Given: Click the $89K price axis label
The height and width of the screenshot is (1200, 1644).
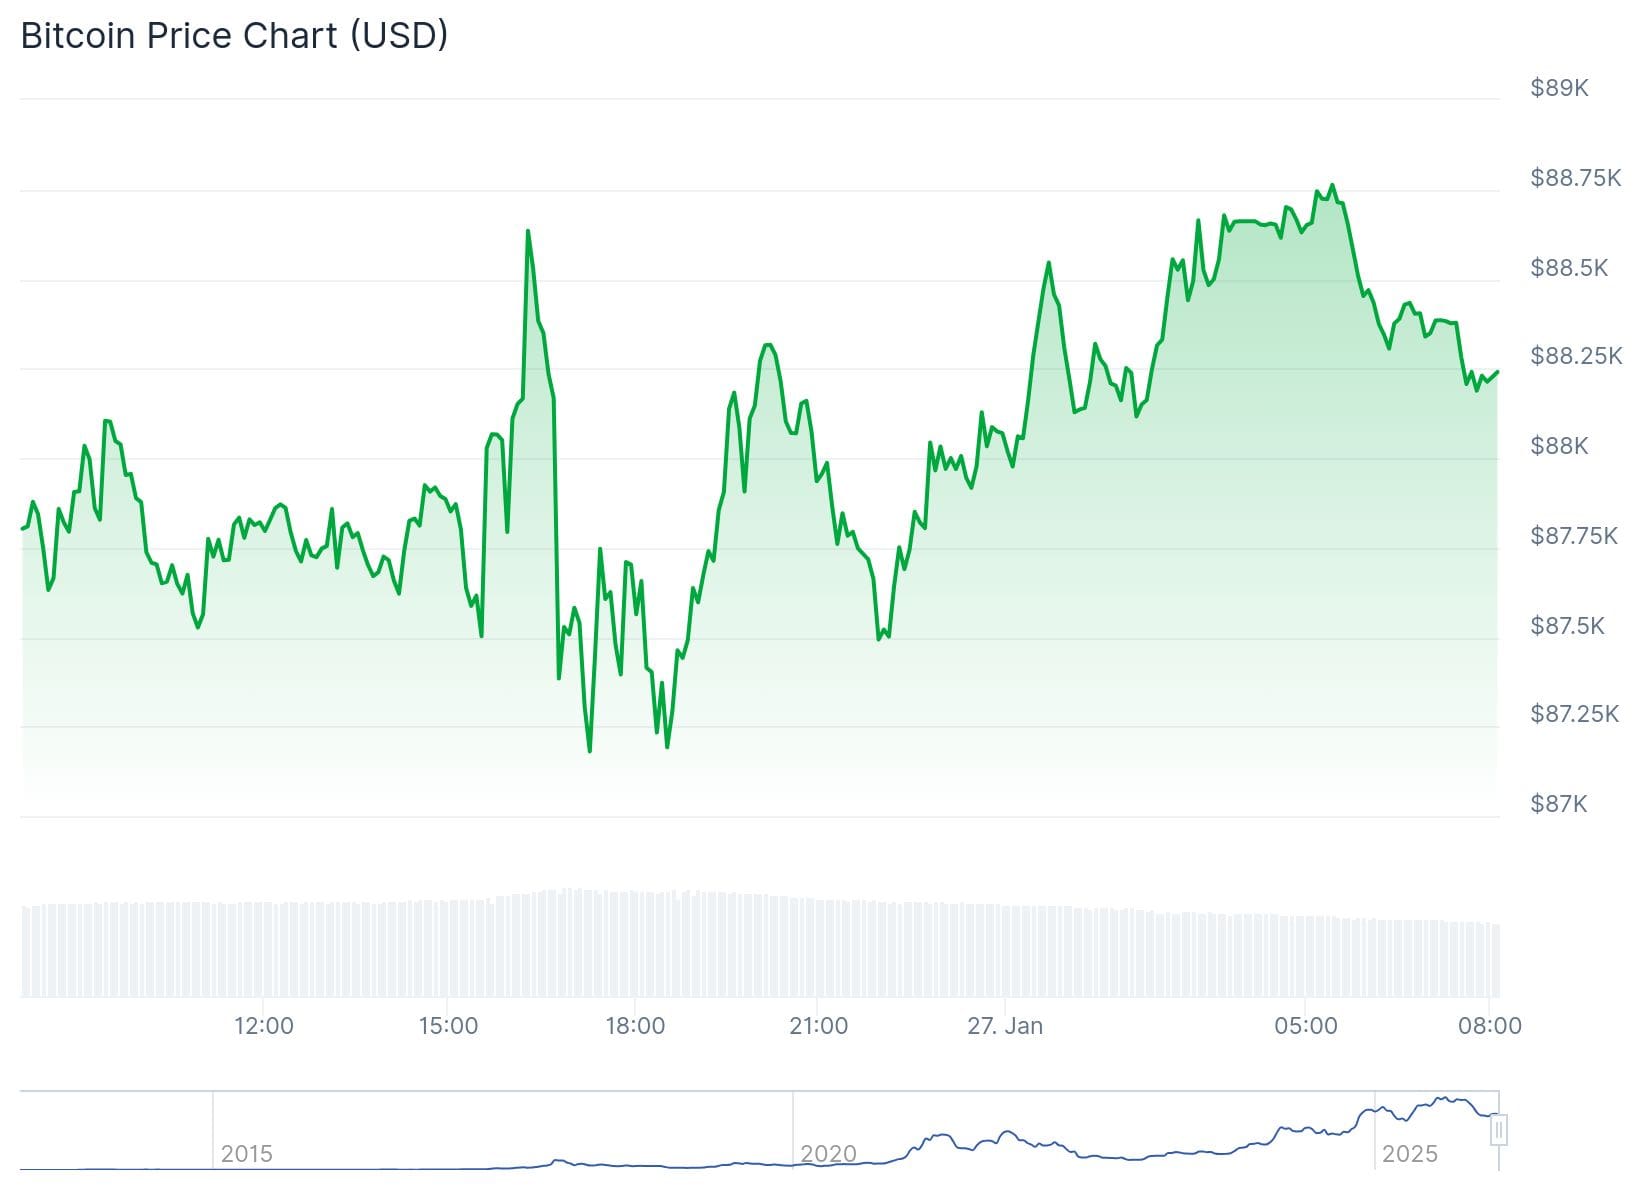Looking at the screenshot, I should pos(1559,88).
